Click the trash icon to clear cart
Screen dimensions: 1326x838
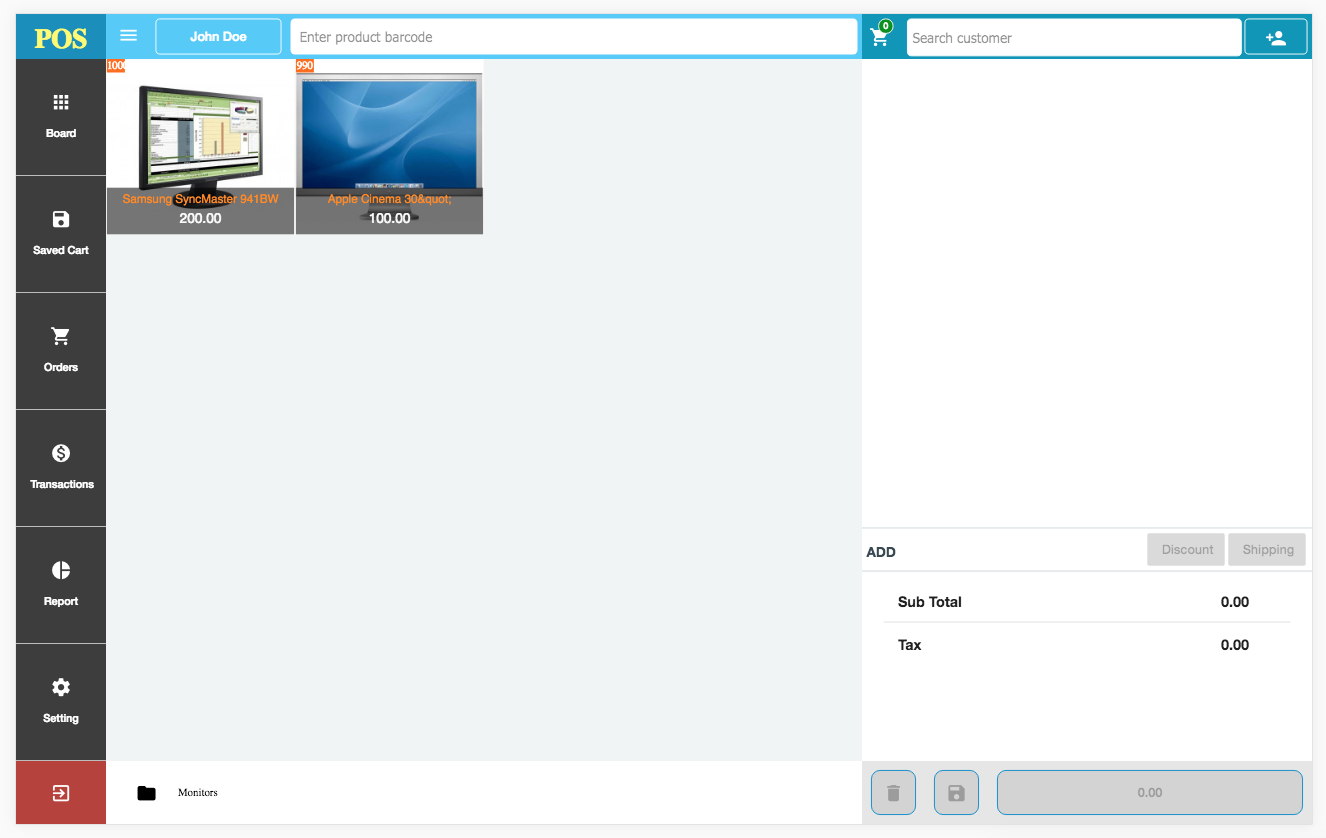[x=893, y=793]
